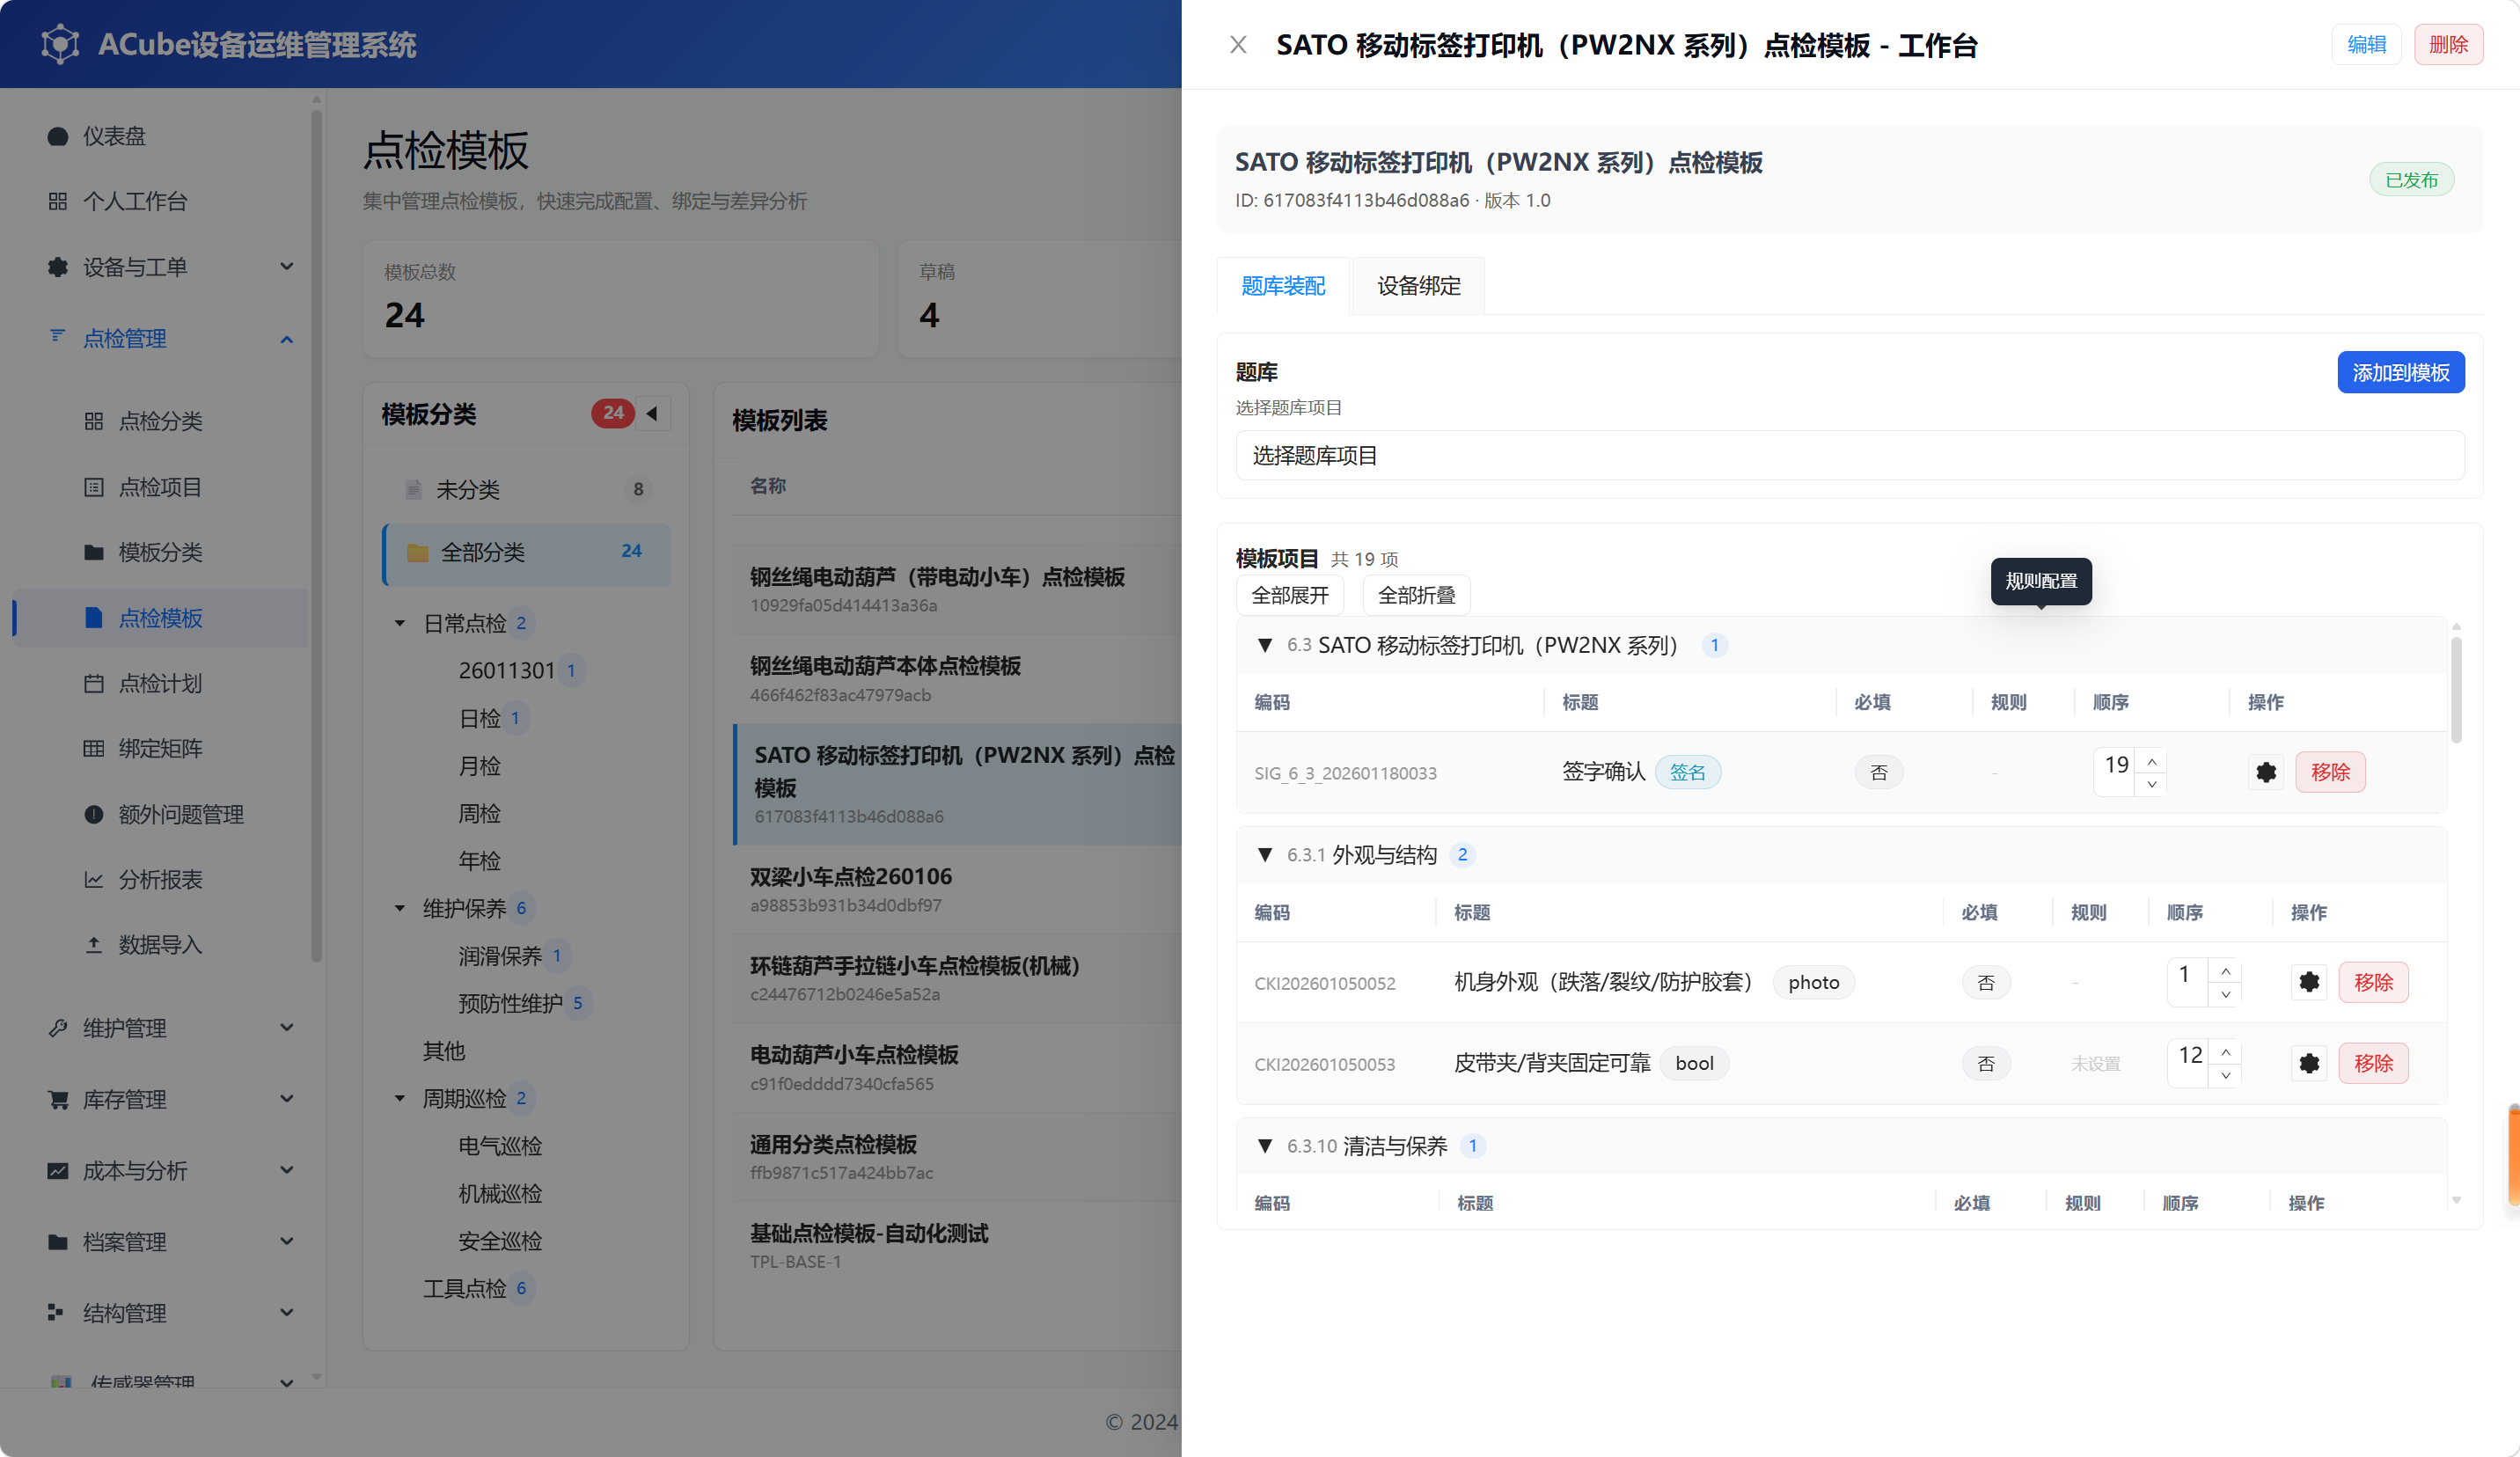This screenshot has height=1457, width=2520.
Task: Click the red 删除 button
Action: click(x=2448, y=45)
